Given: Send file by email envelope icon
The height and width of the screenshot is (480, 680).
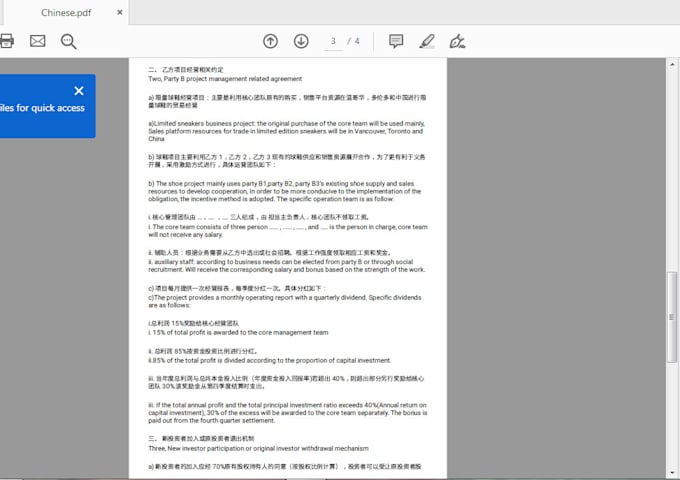Looking at the screenshot, I should [38, 41].
